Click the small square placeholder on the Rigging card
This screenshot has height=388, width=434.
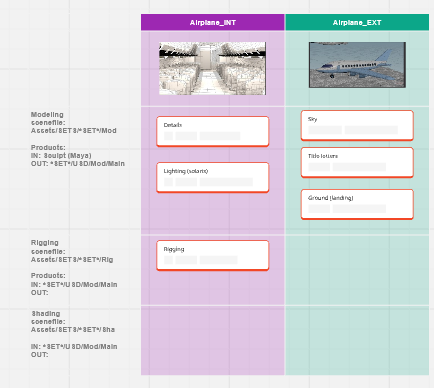point(168,260)
